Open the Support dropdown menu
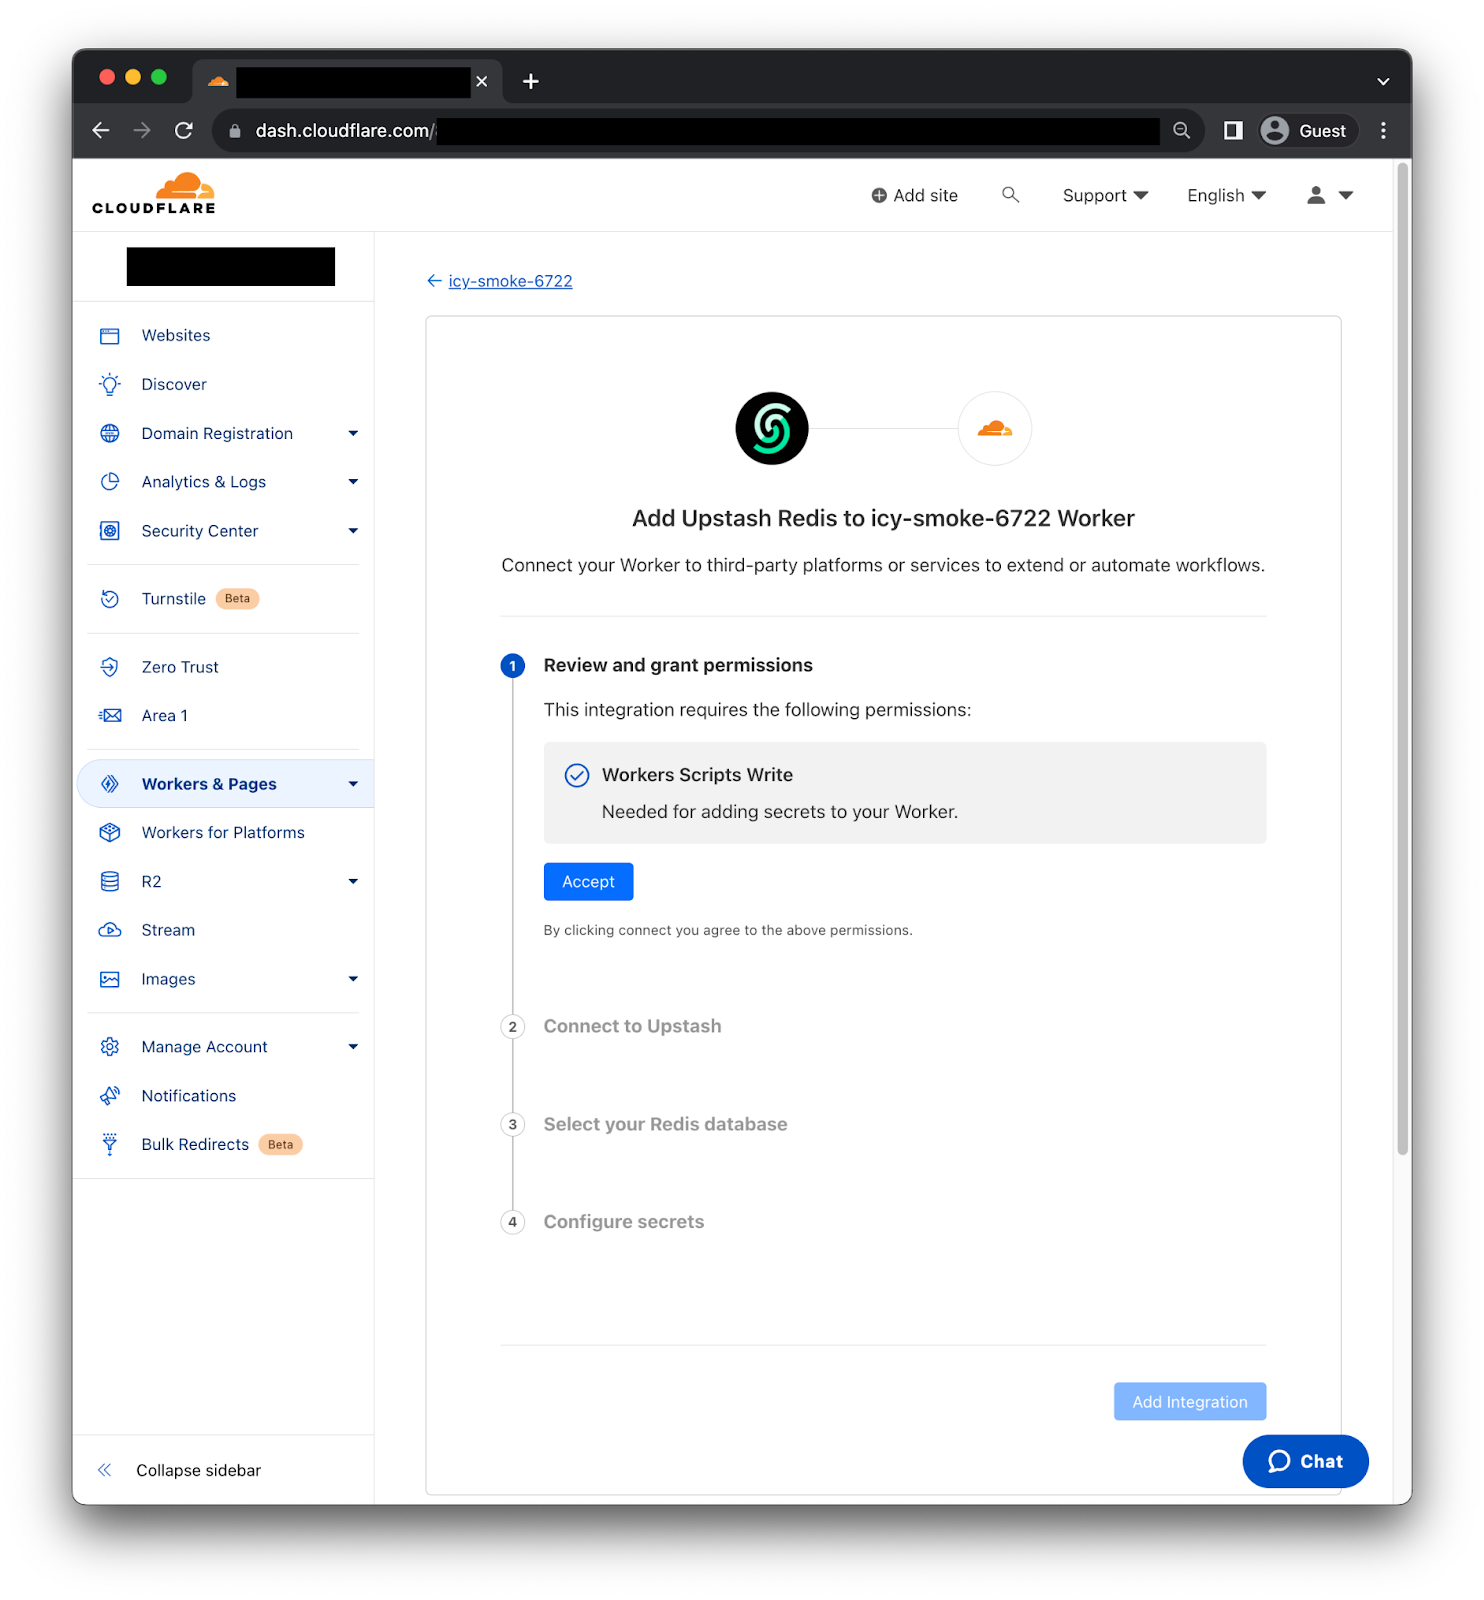The height and width of the screenshot is (1600, 1484). pyautogui.click(x=1105, y=196)
